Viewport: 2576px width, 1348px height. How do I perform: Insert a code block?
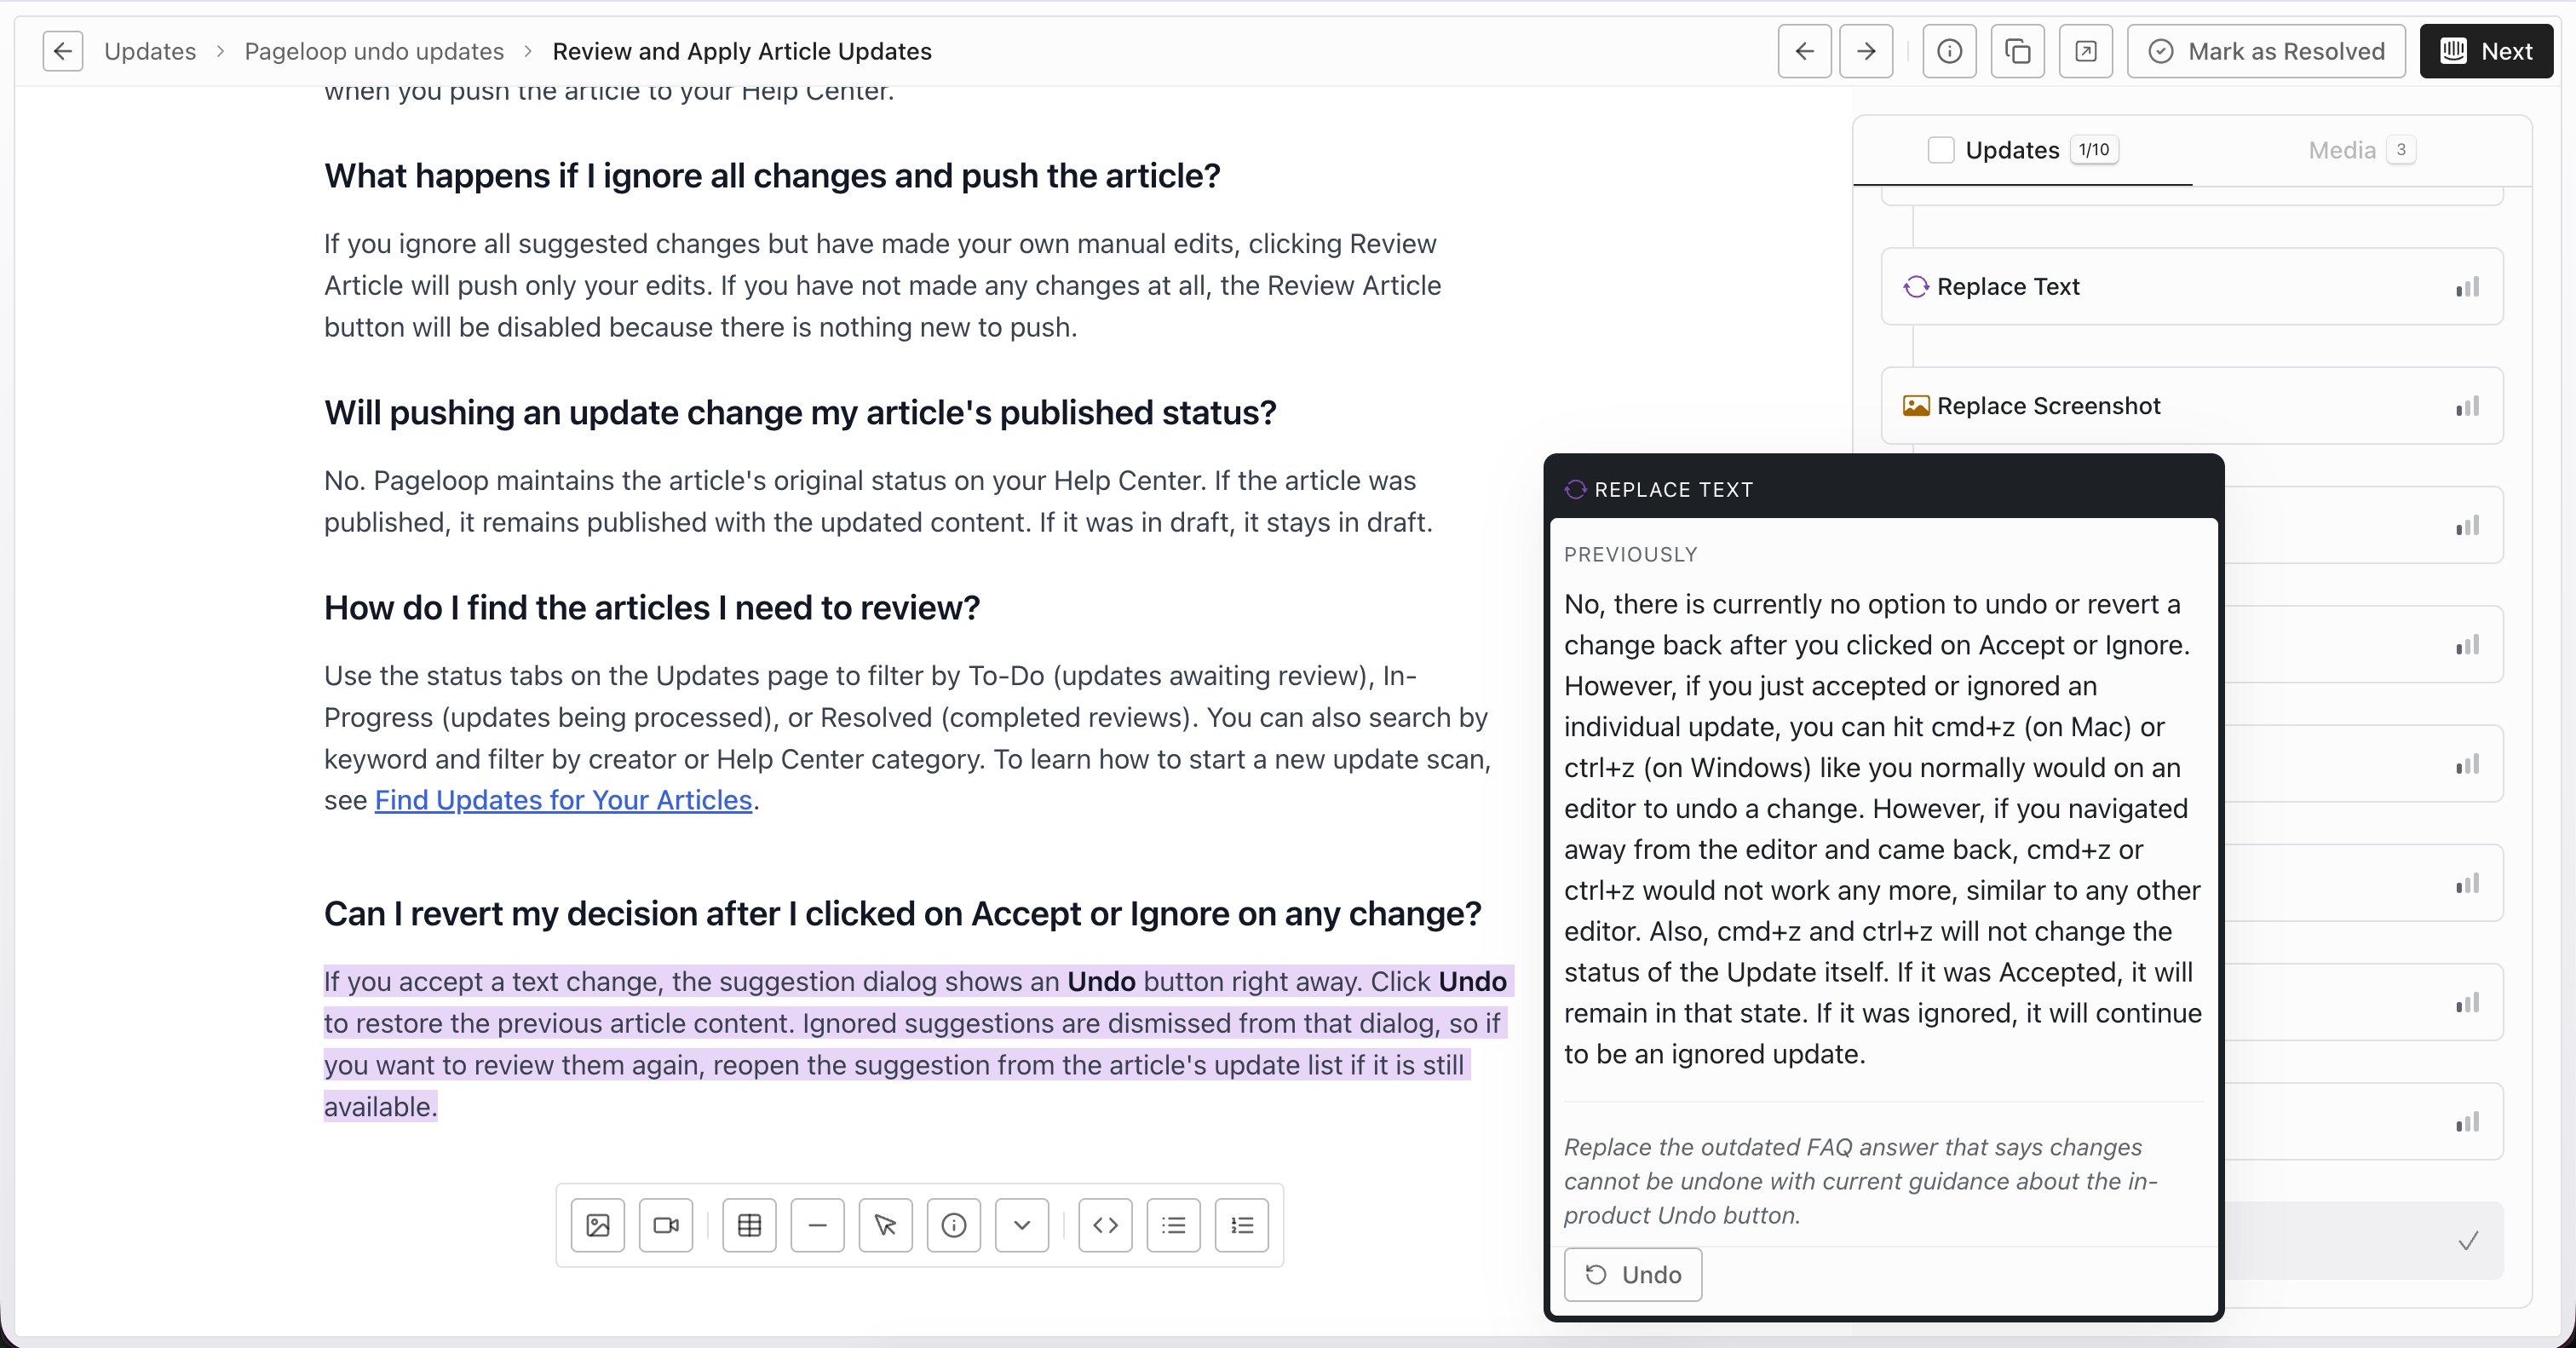click(1105, 1225)
